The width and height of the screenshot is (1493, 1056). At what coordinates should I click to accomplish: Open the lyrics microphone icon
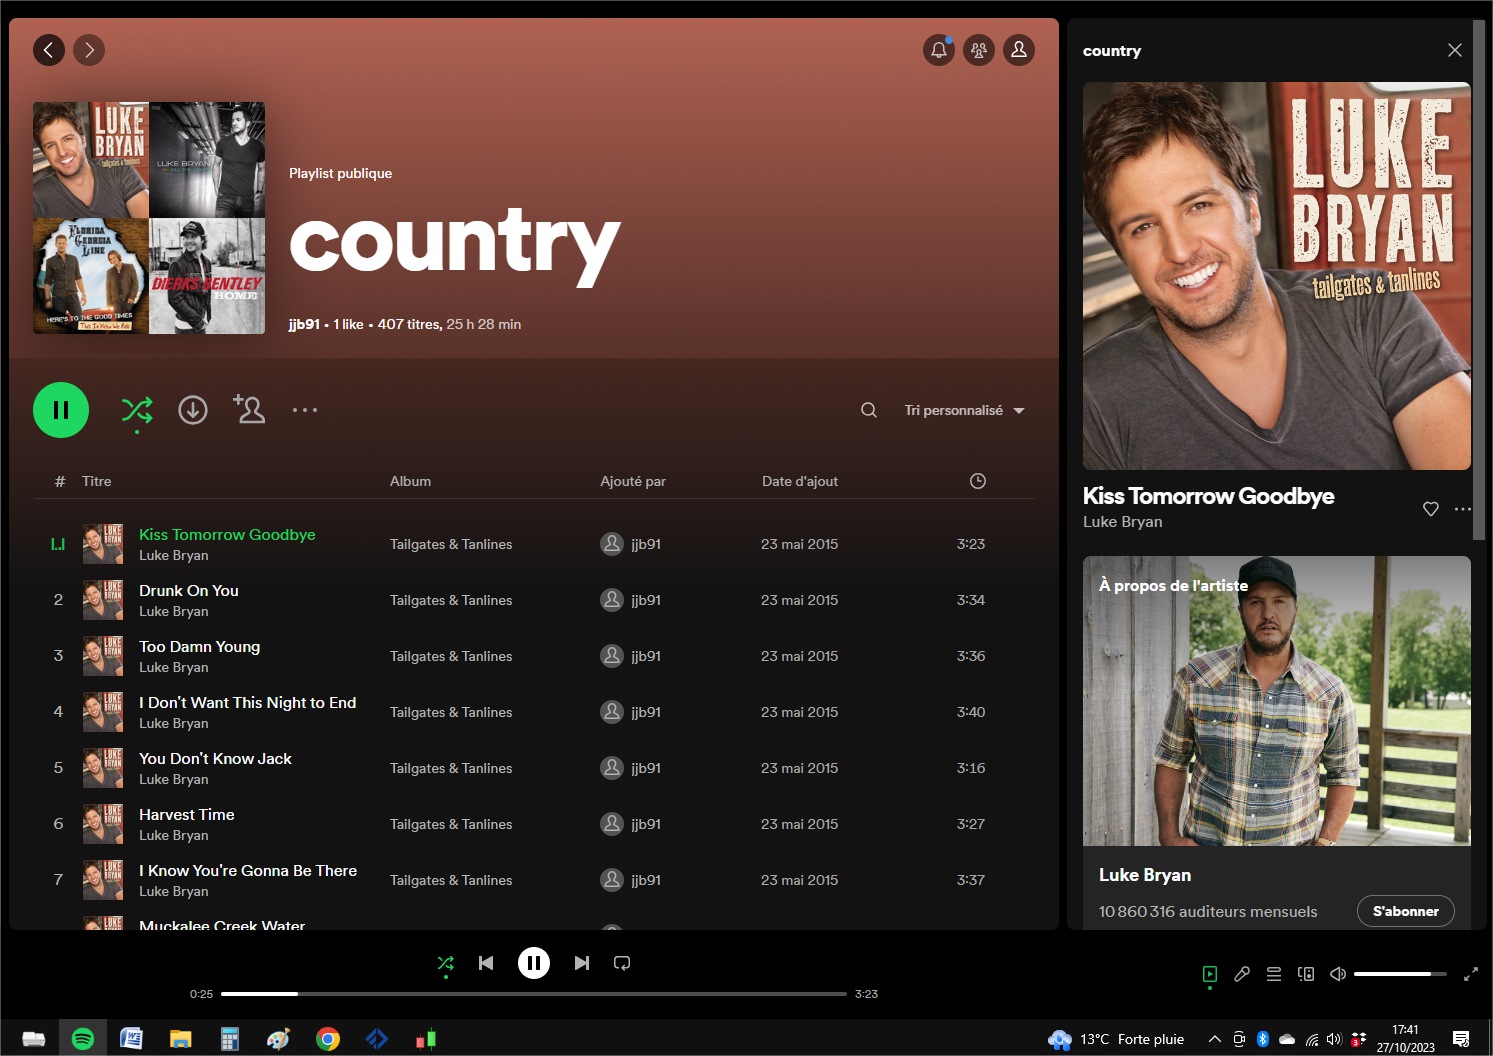click(1242, 974)
